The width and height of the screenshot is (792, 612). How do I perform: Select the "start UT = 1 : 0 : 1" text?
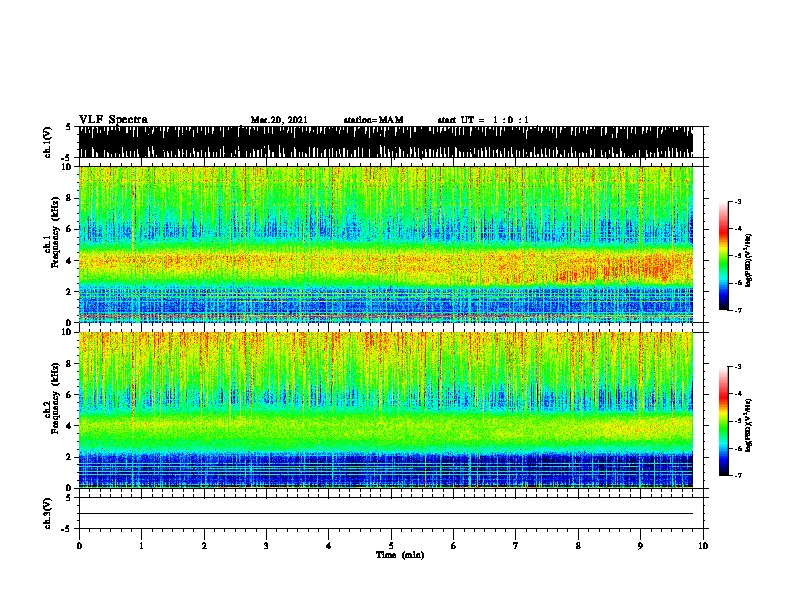click(x=483, y=120)
